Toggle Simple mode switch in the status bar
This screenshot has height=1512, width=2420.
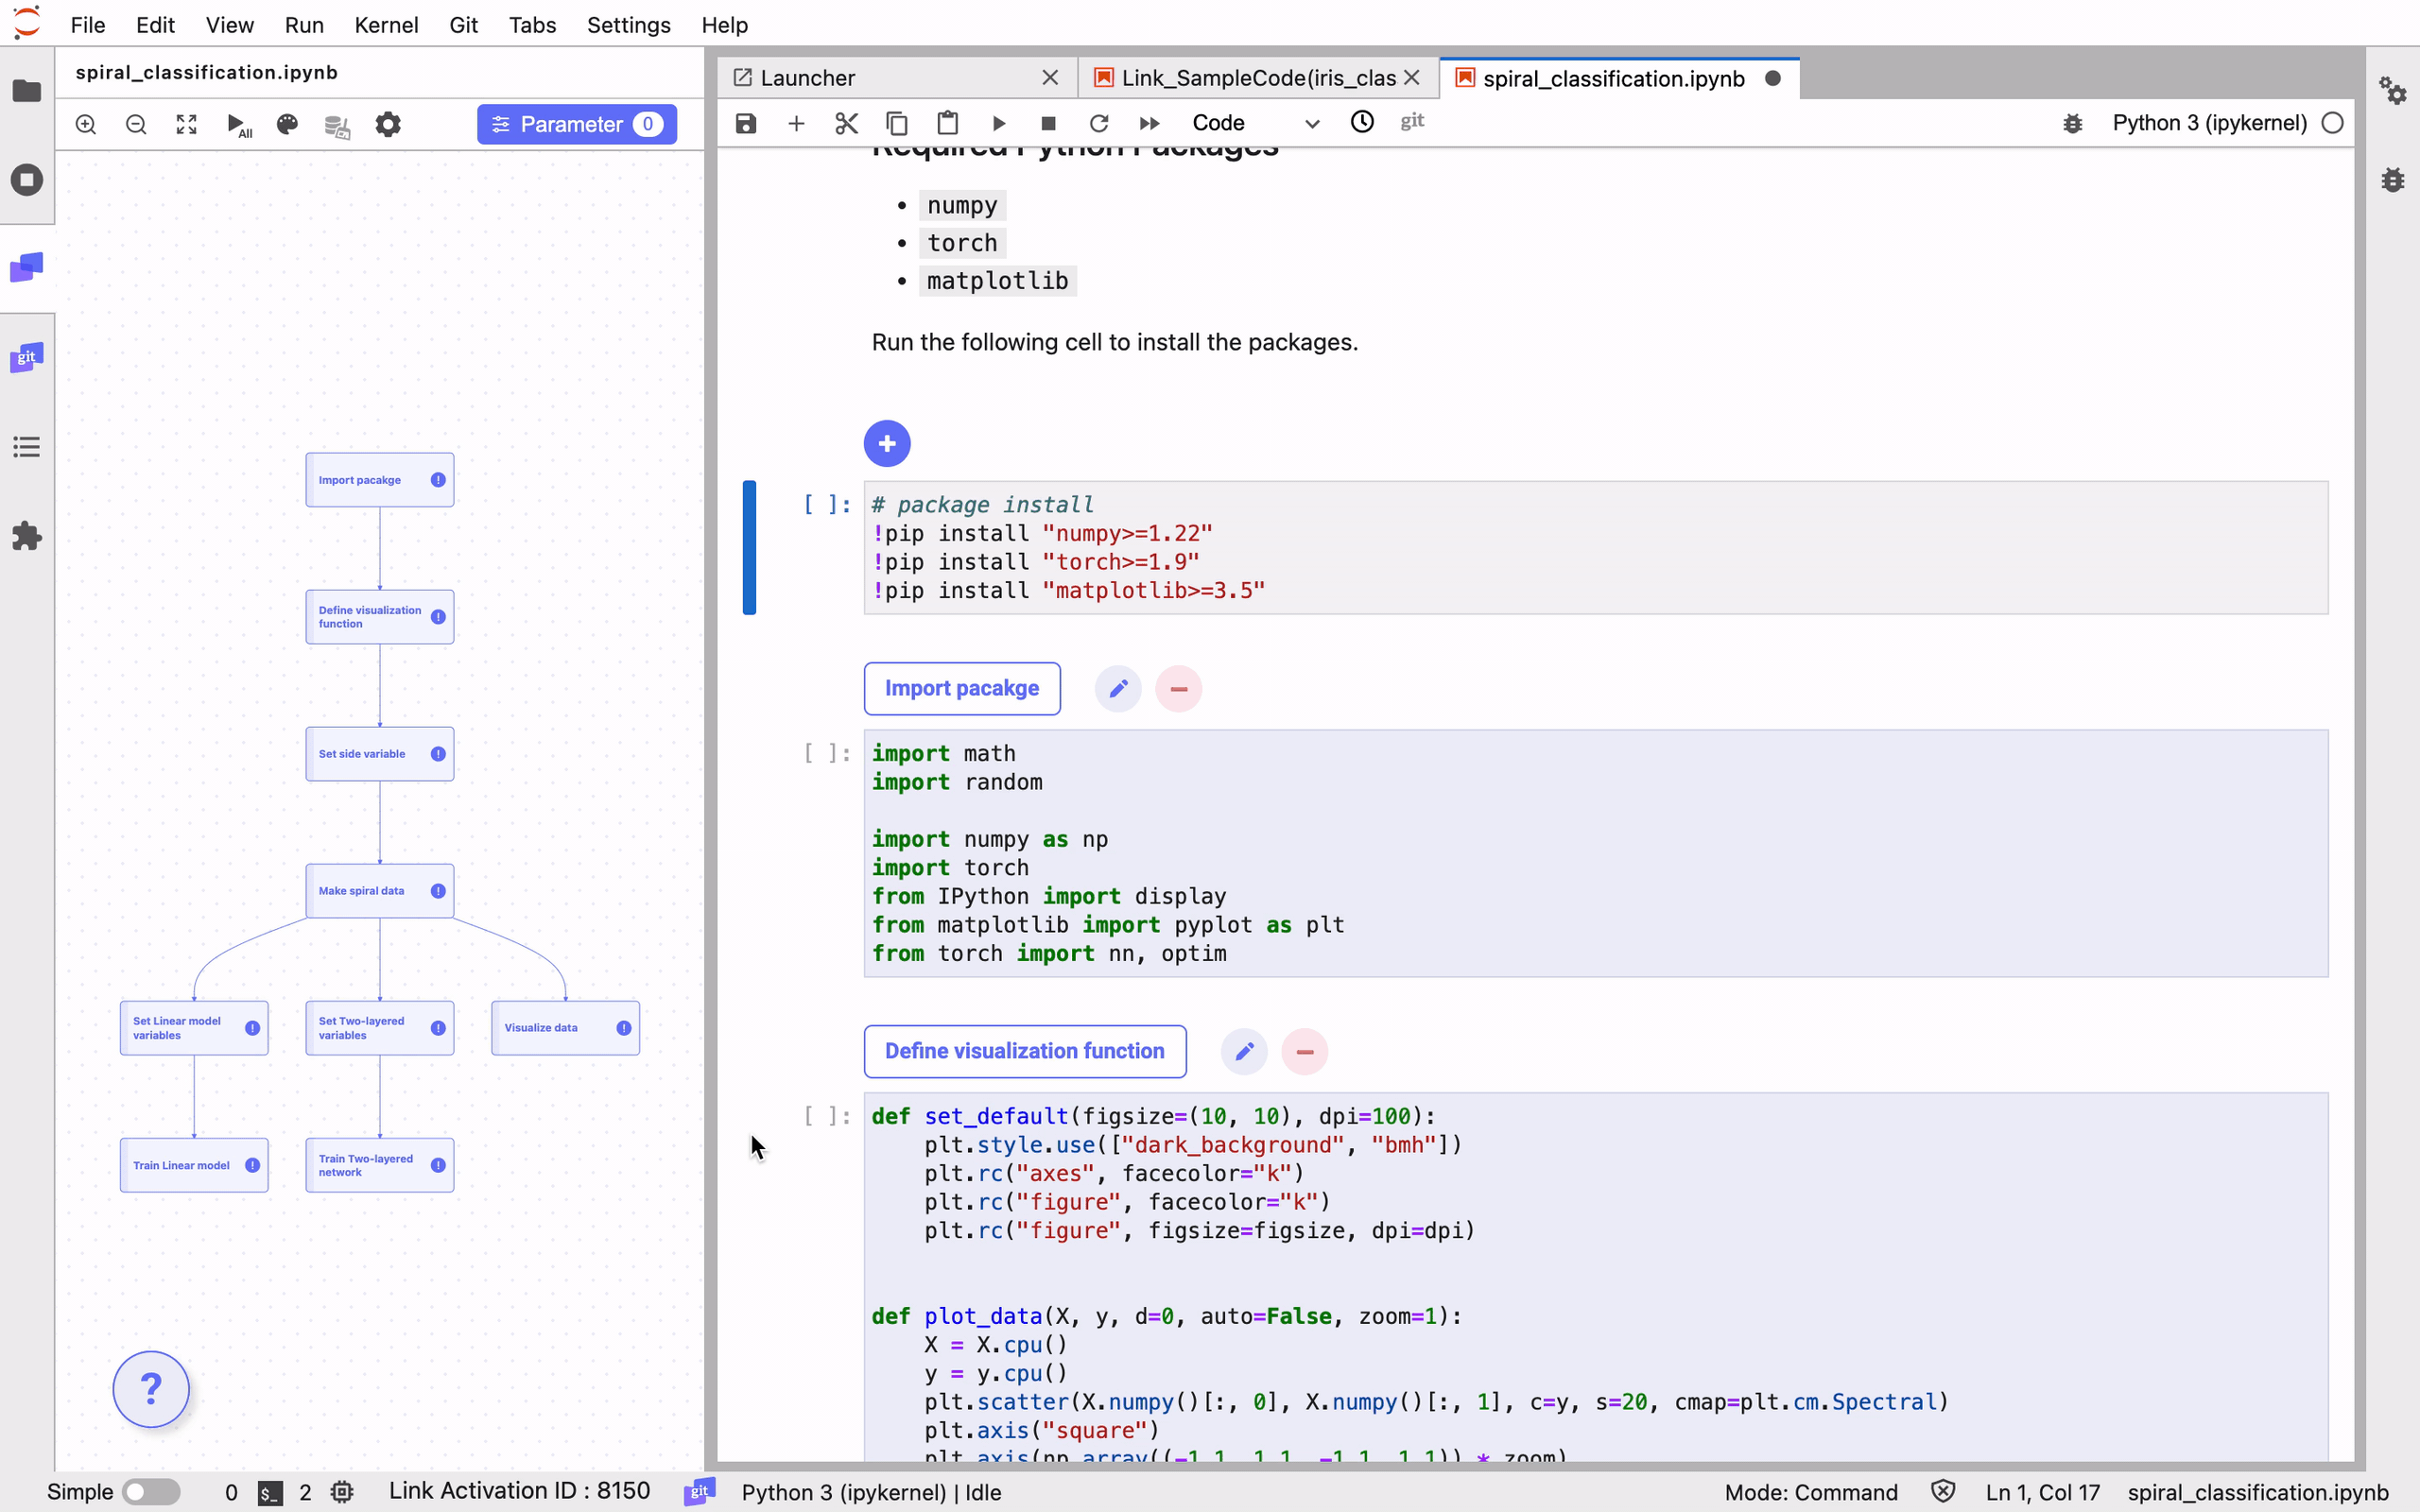pos(151,1492)
